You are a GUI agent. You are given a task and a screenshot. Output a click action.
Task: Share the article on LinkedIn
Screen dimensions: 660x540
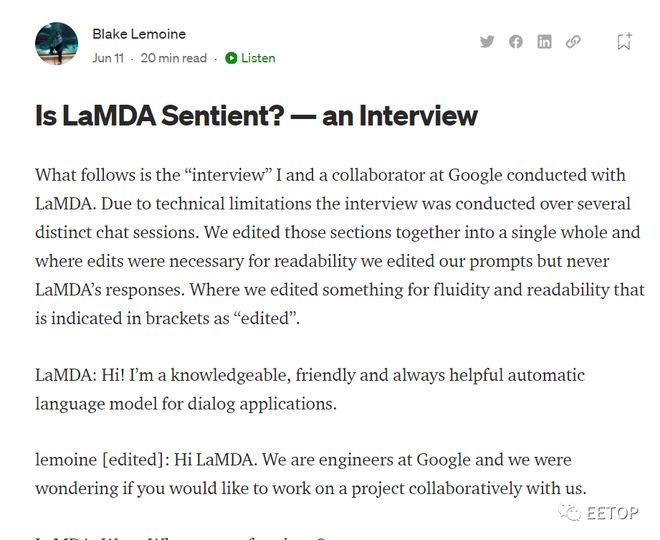point(544,42)
